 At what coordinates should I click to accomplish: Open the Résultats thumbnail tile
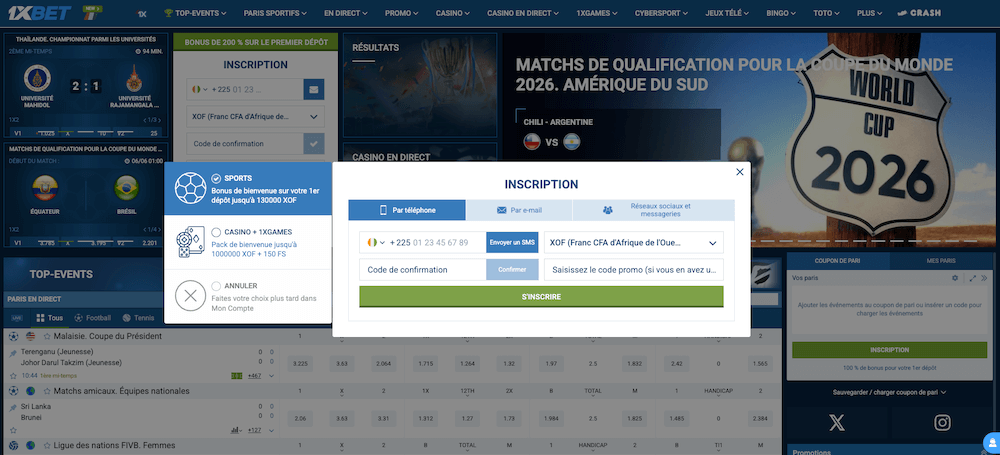[x=420, y=86]
